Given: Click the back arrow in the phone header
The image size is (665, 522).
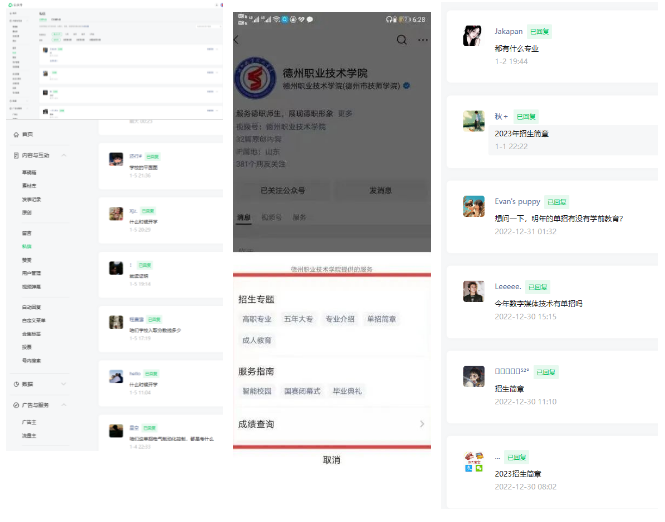Looking at the screenshot, I should click(236, 40).
